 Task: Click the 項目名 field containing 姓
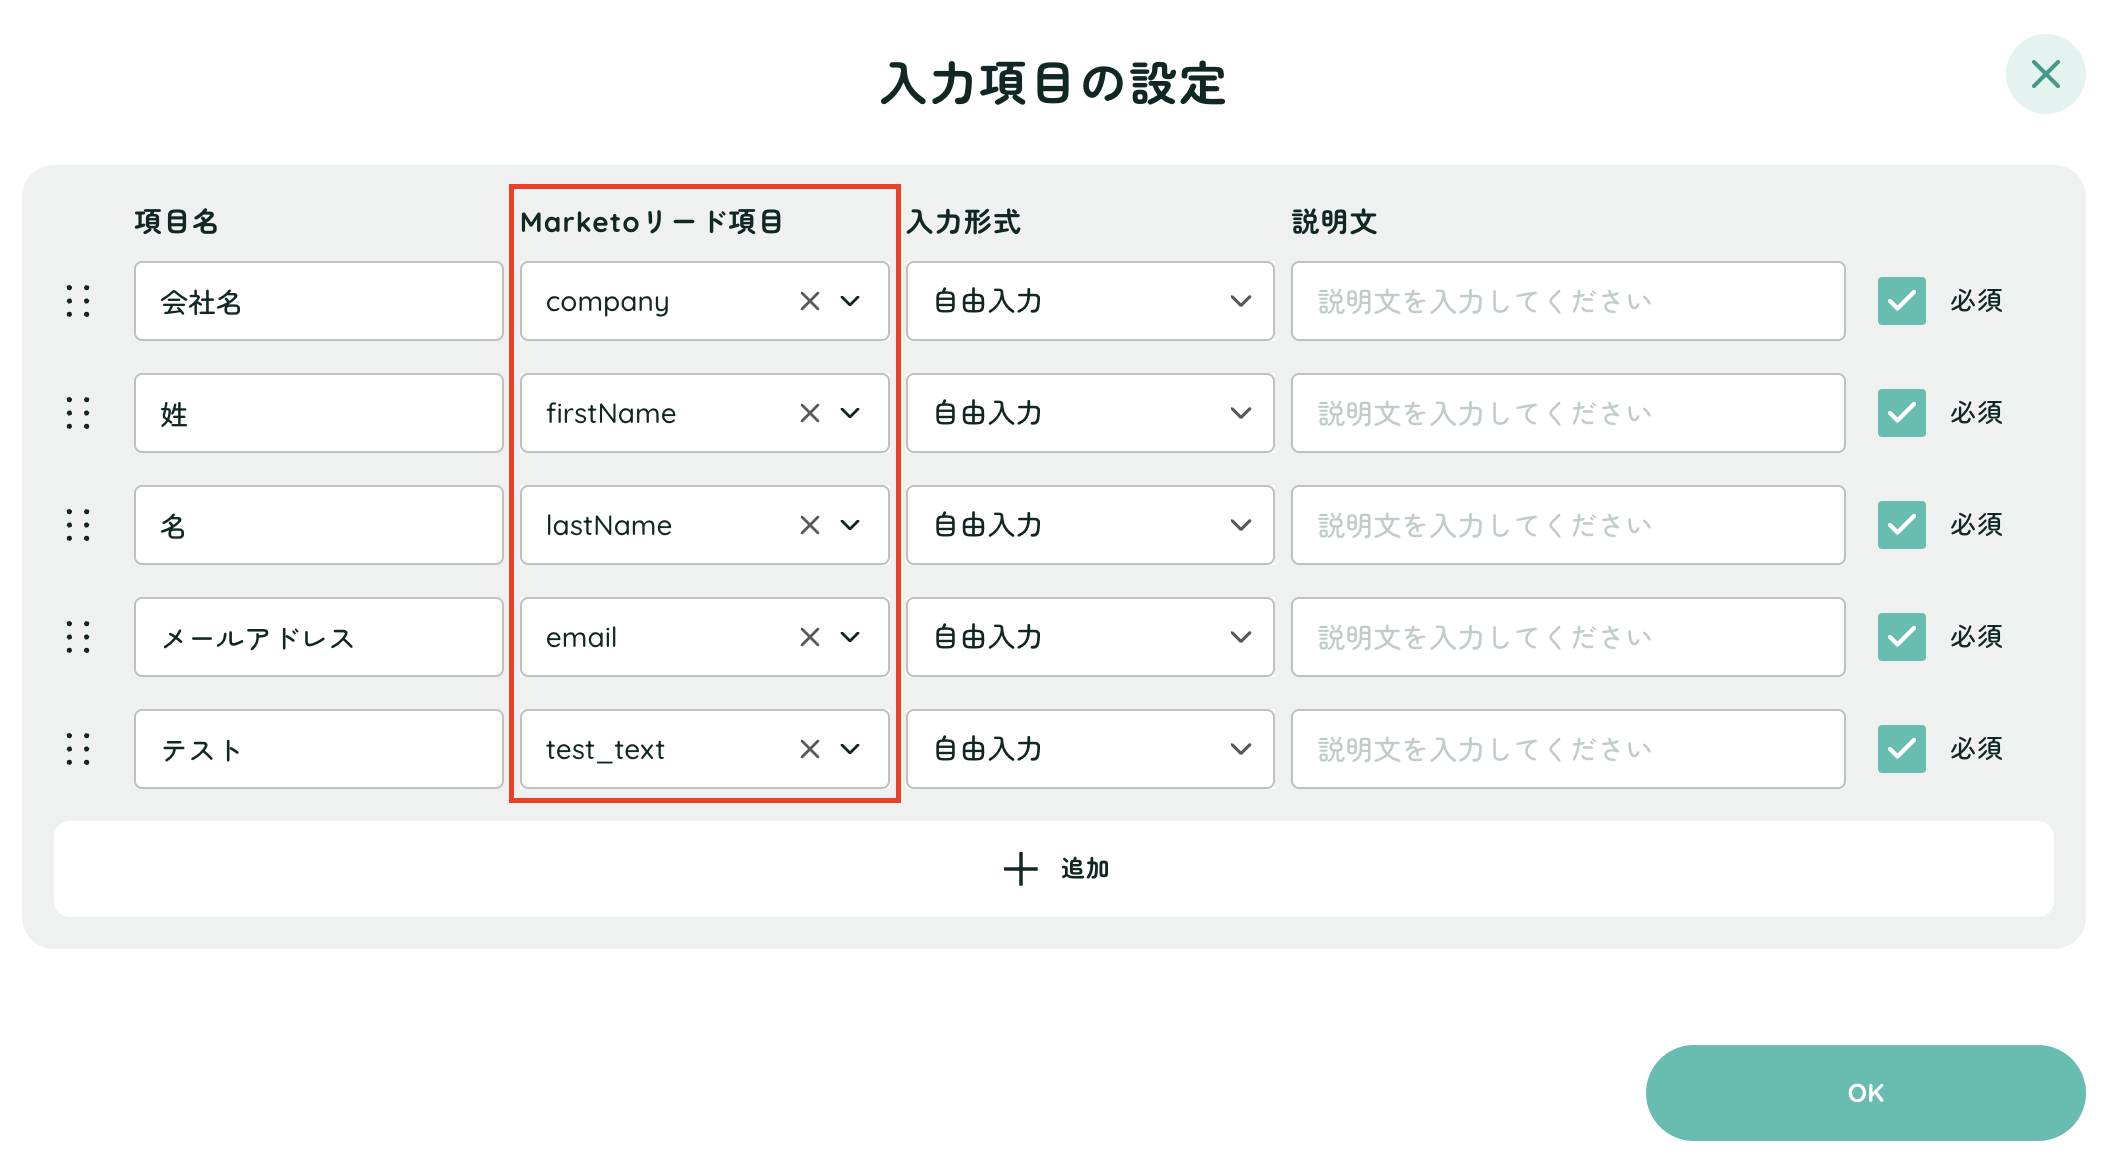coord(318,413)
